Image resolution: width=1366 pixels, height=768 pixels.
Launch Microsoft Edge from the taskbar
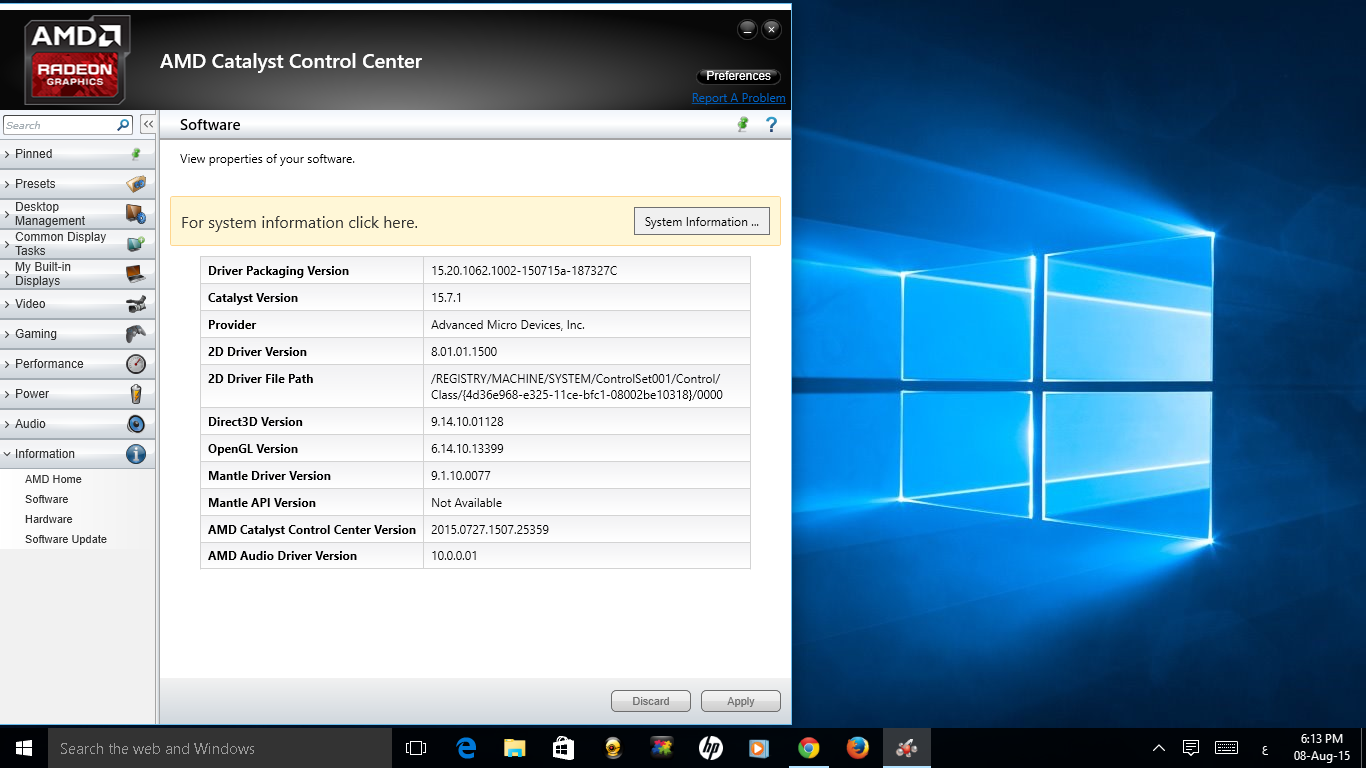point(466,748)
